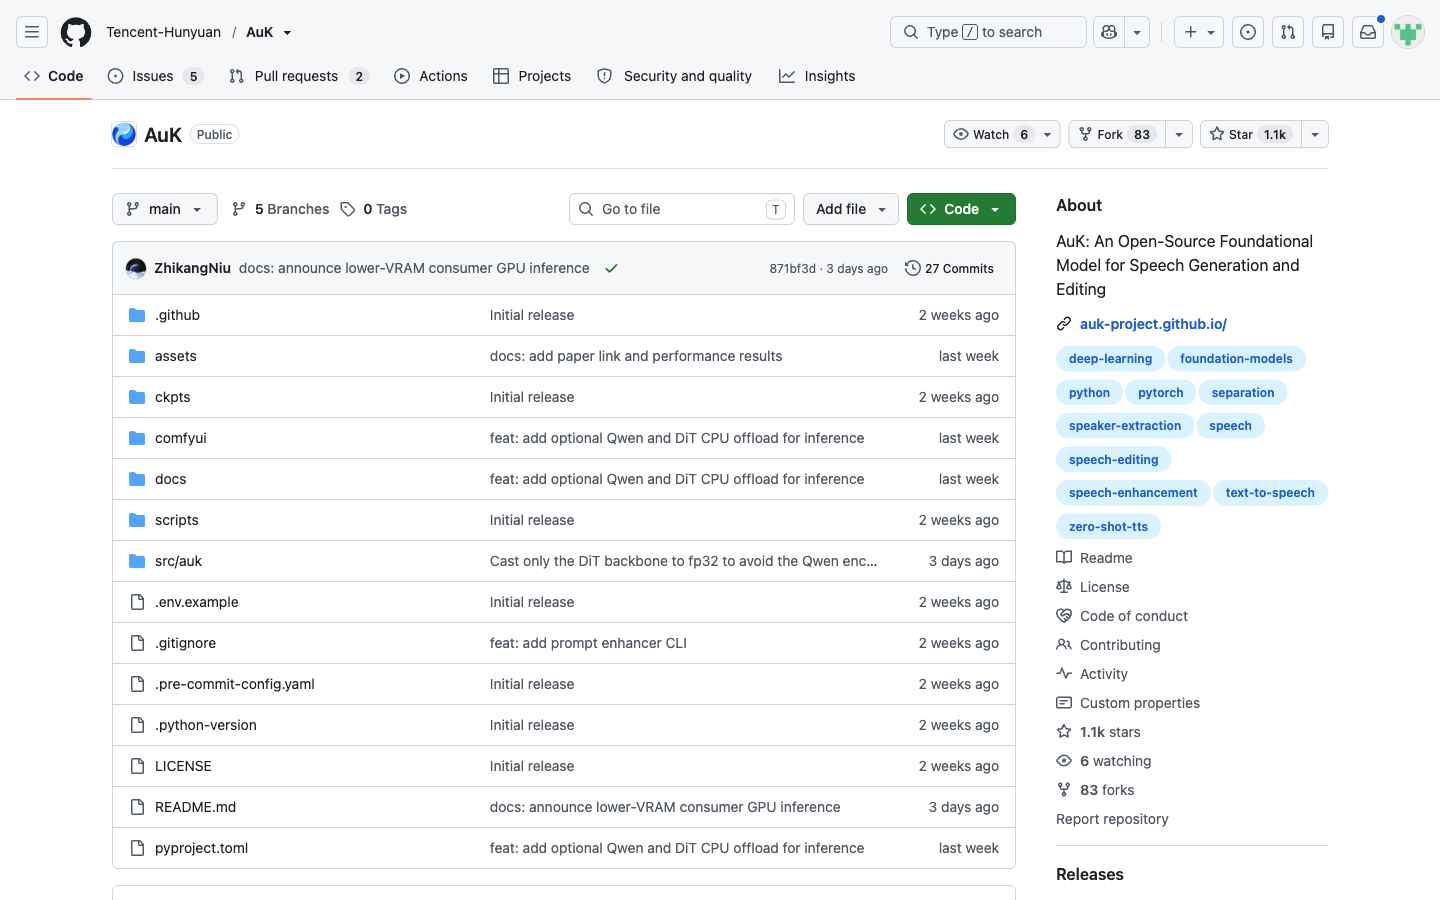The height and width of the screenshot is (900, 1440).
Task: Open the Readme link in About
Action: point(1094,558)
